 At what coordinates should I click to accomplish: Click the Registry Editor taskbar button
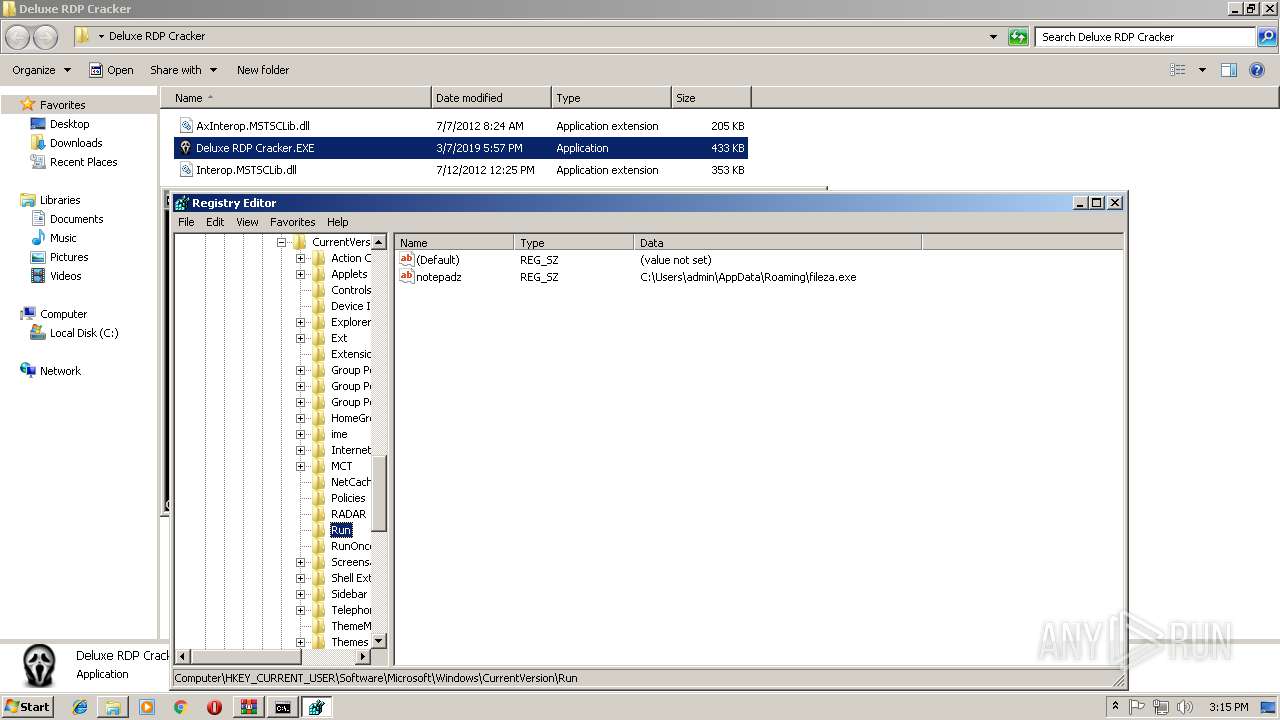pyautogui.click(x=317, y=707)
